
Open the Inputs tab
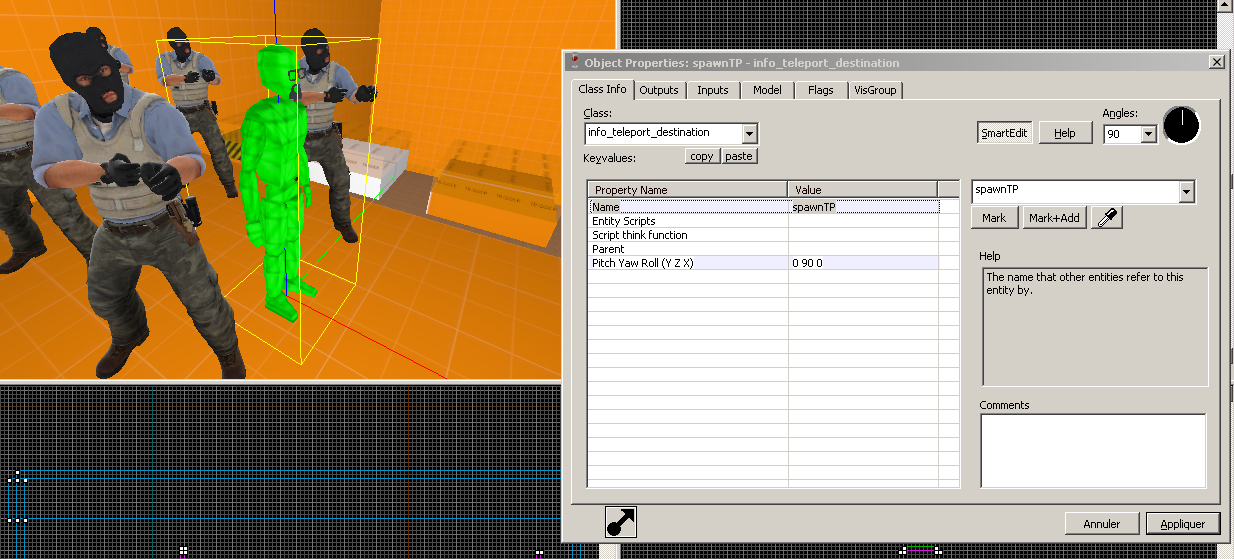712,90
